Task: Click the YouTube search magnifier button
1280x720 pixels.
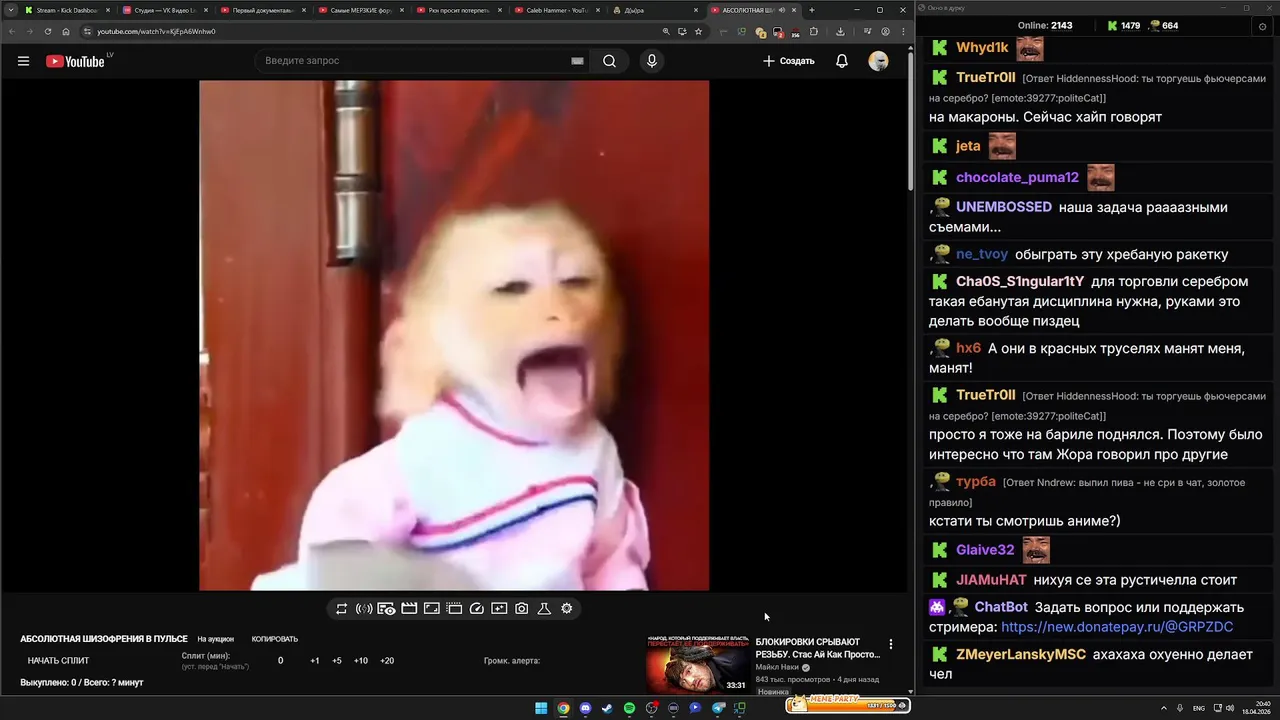Action: pos(610,61)
